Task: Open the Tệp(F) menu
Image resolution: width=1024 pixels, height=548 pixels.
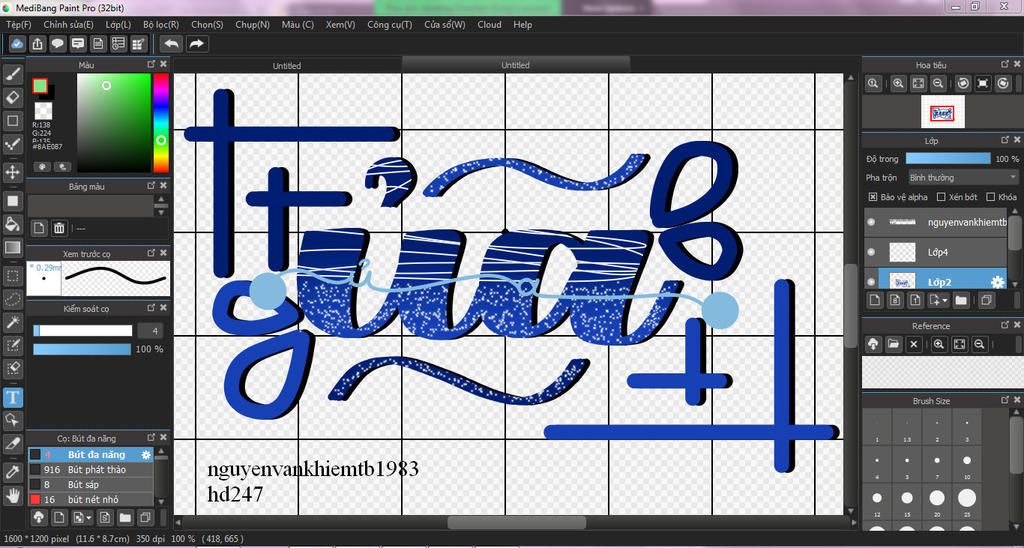Action: (18, 25)
